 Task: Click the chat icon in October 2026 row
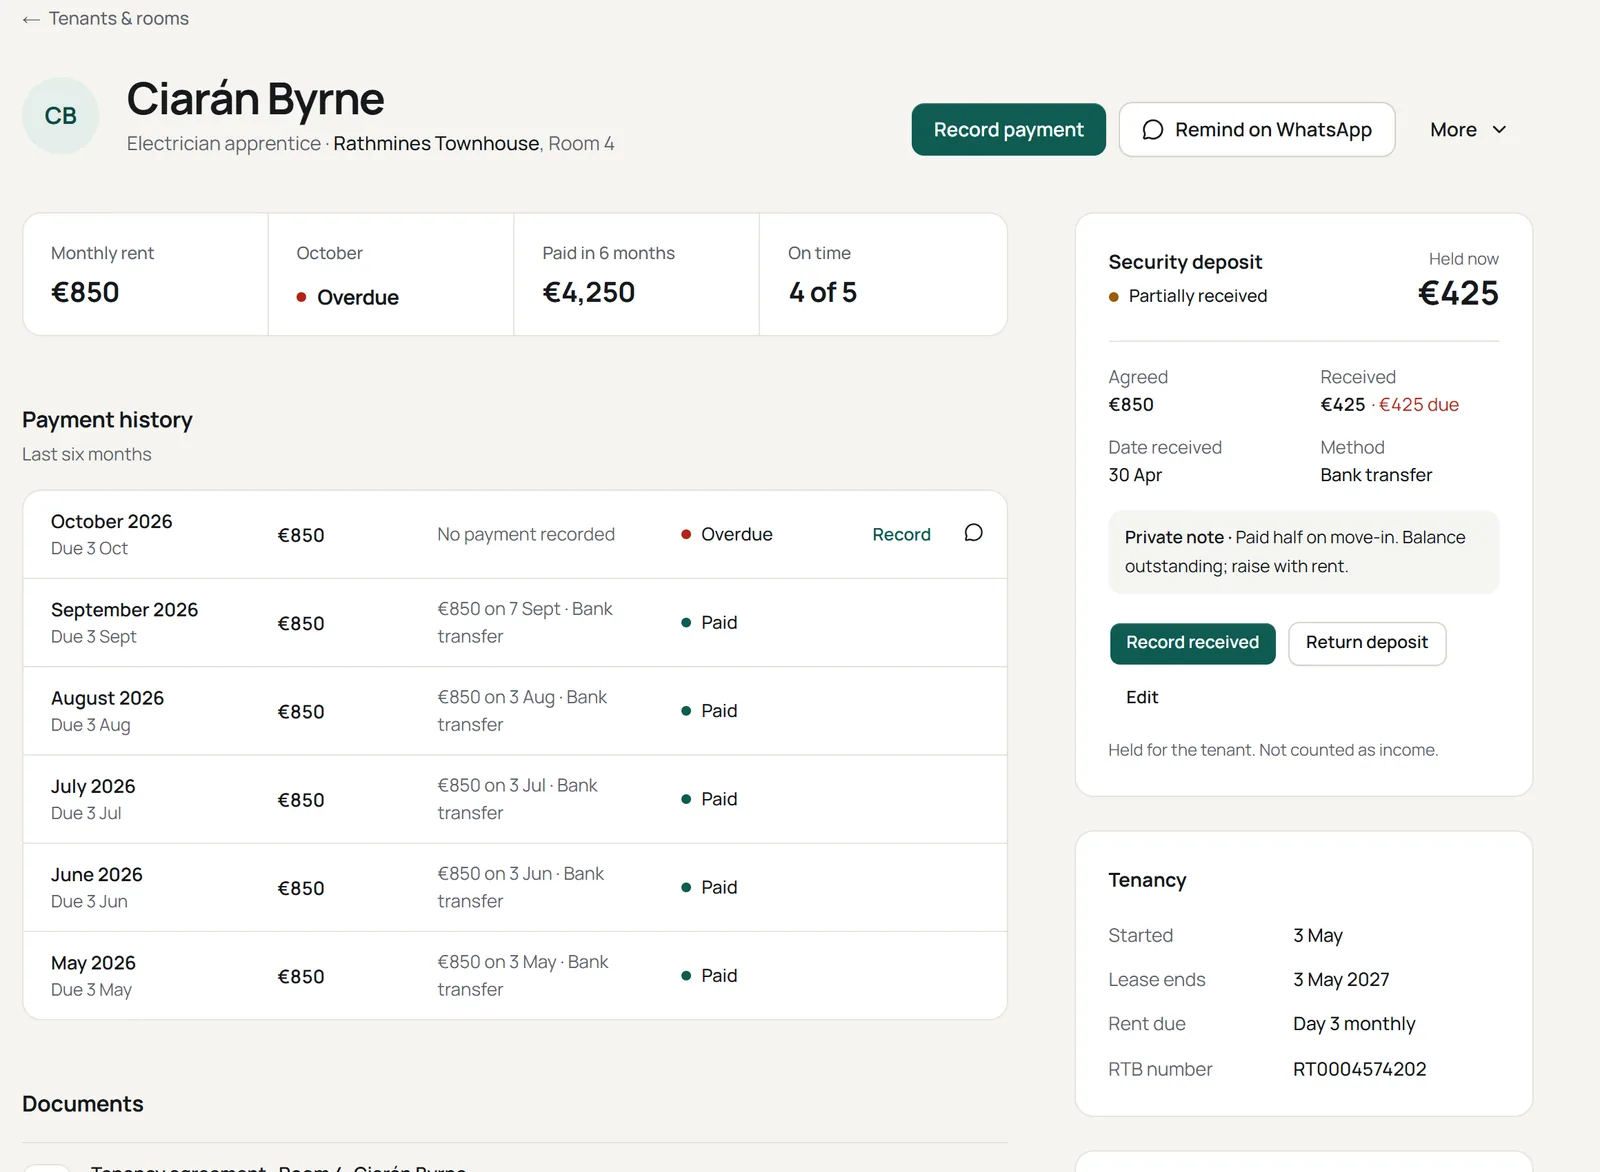(x=973, y=533)
